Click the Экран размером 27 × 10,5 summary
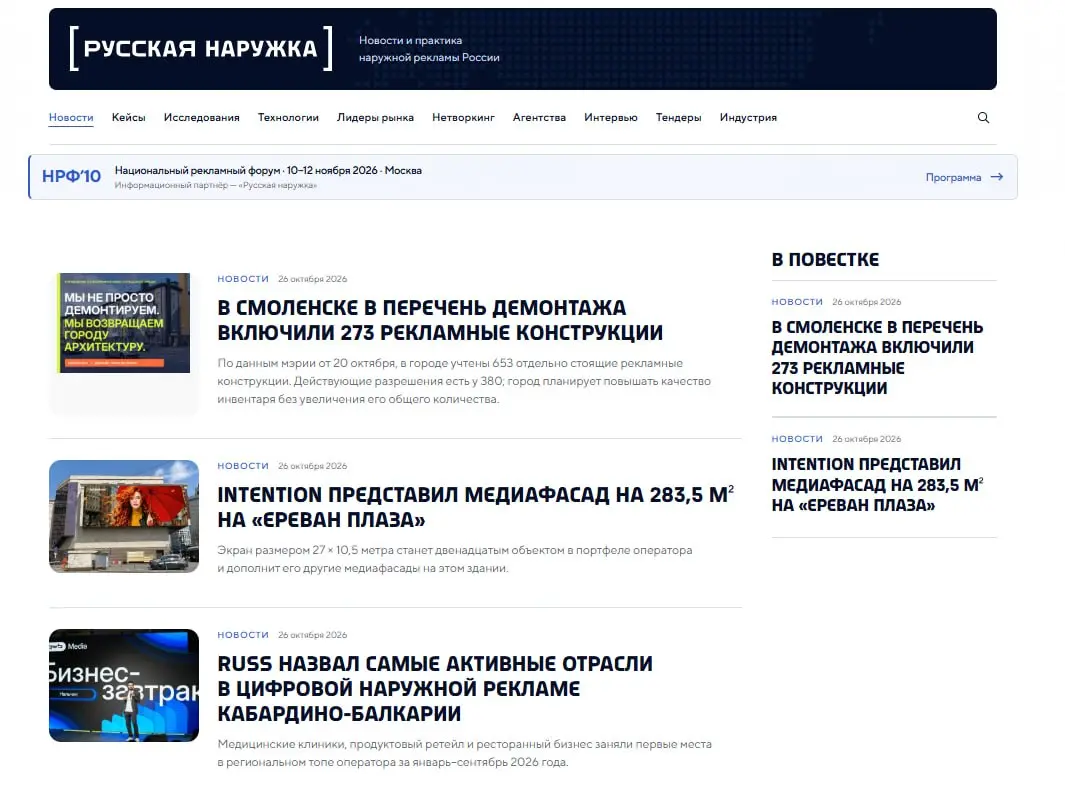This screenshot has width=1065, height=787. click(454, 559)
